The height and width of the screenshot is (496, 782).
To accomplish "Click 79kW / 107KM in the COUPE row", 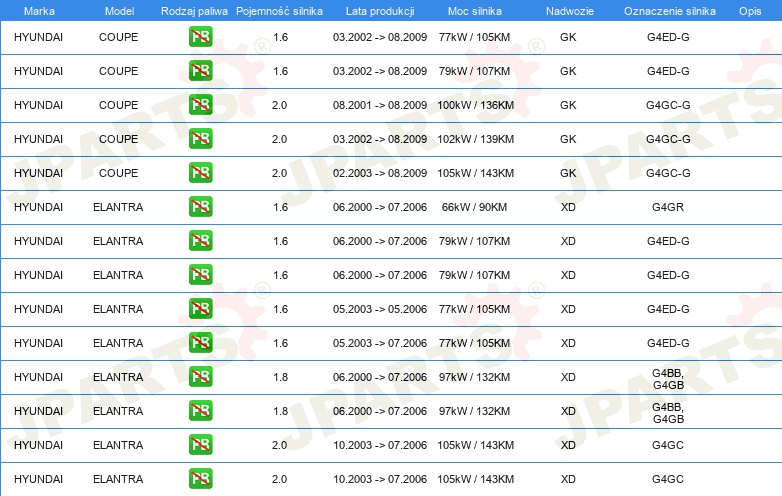I will (x=474, y=71).
